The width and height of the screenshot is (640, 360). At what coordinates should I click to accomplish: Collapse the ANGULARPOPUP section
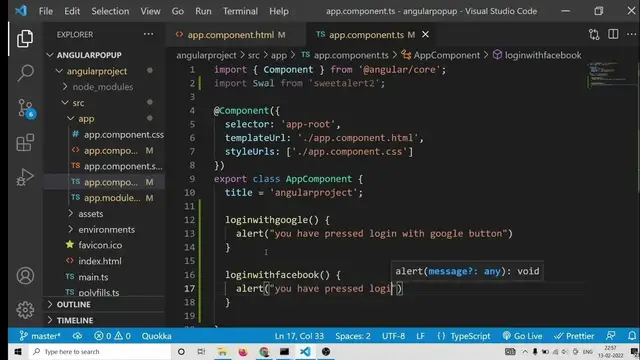click(89, 55)
